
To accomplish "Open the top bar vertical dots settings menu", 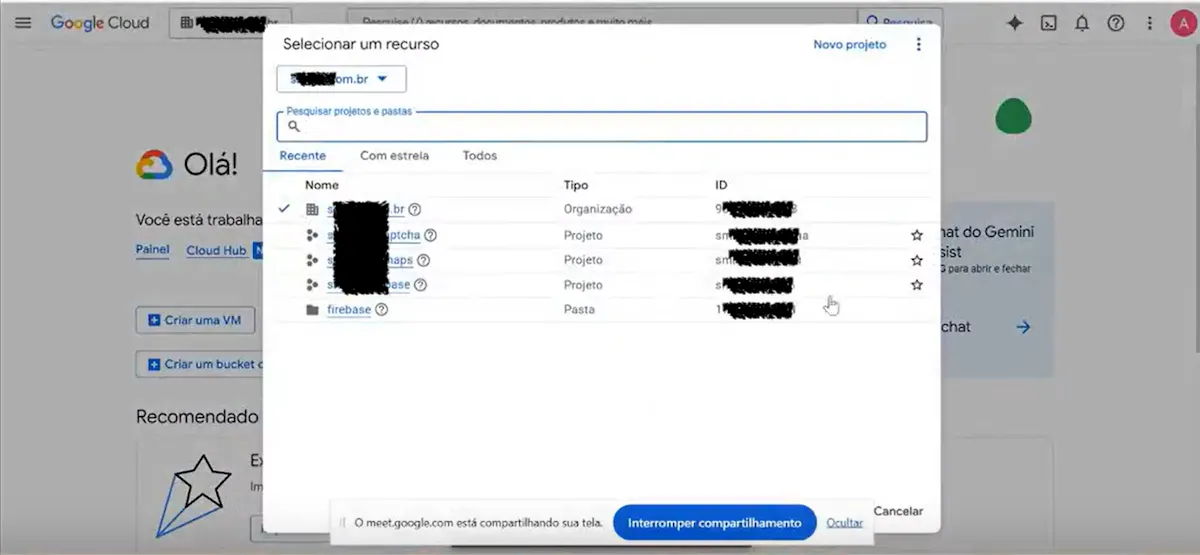I will (x=1150, y=23).
